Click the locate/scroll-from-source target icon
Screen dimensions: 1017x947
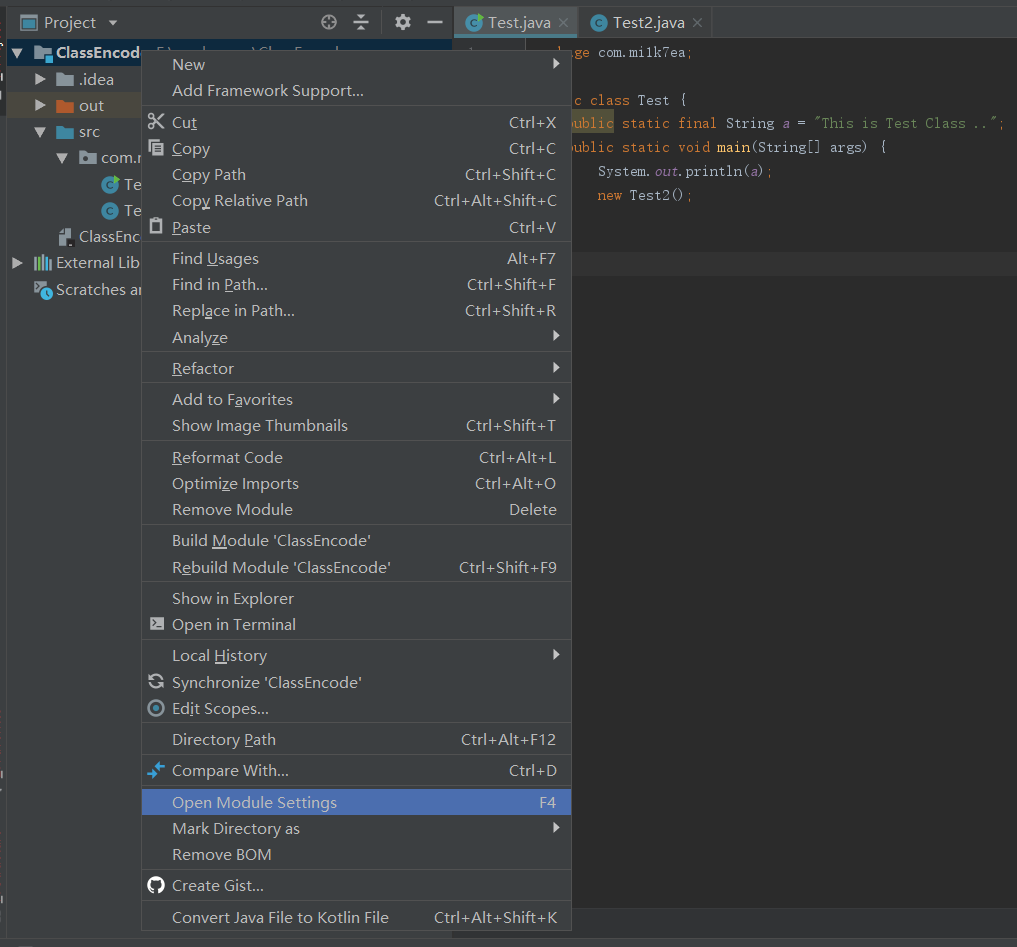click(329, 22)
